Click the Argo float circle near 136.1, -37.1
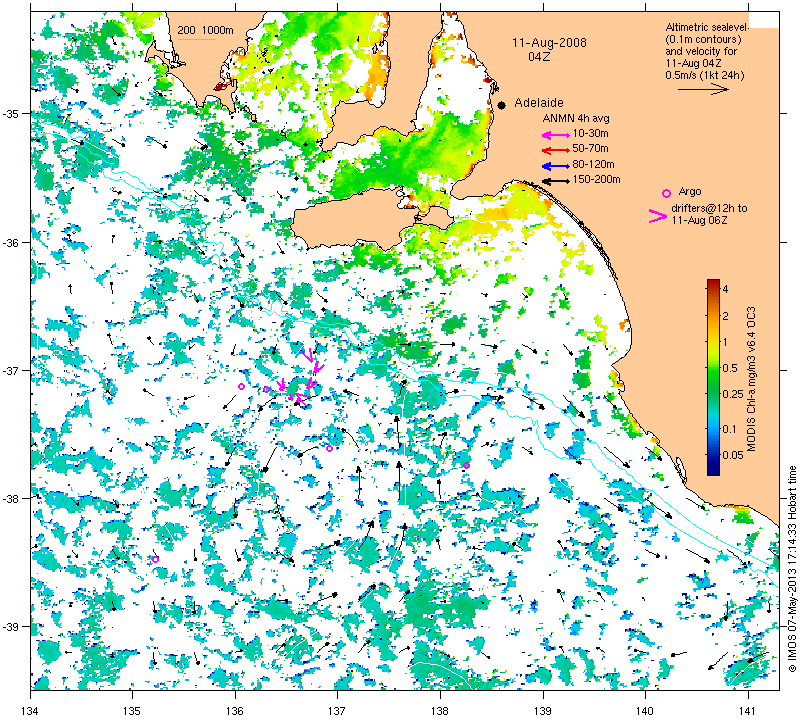 pos(242,386)
